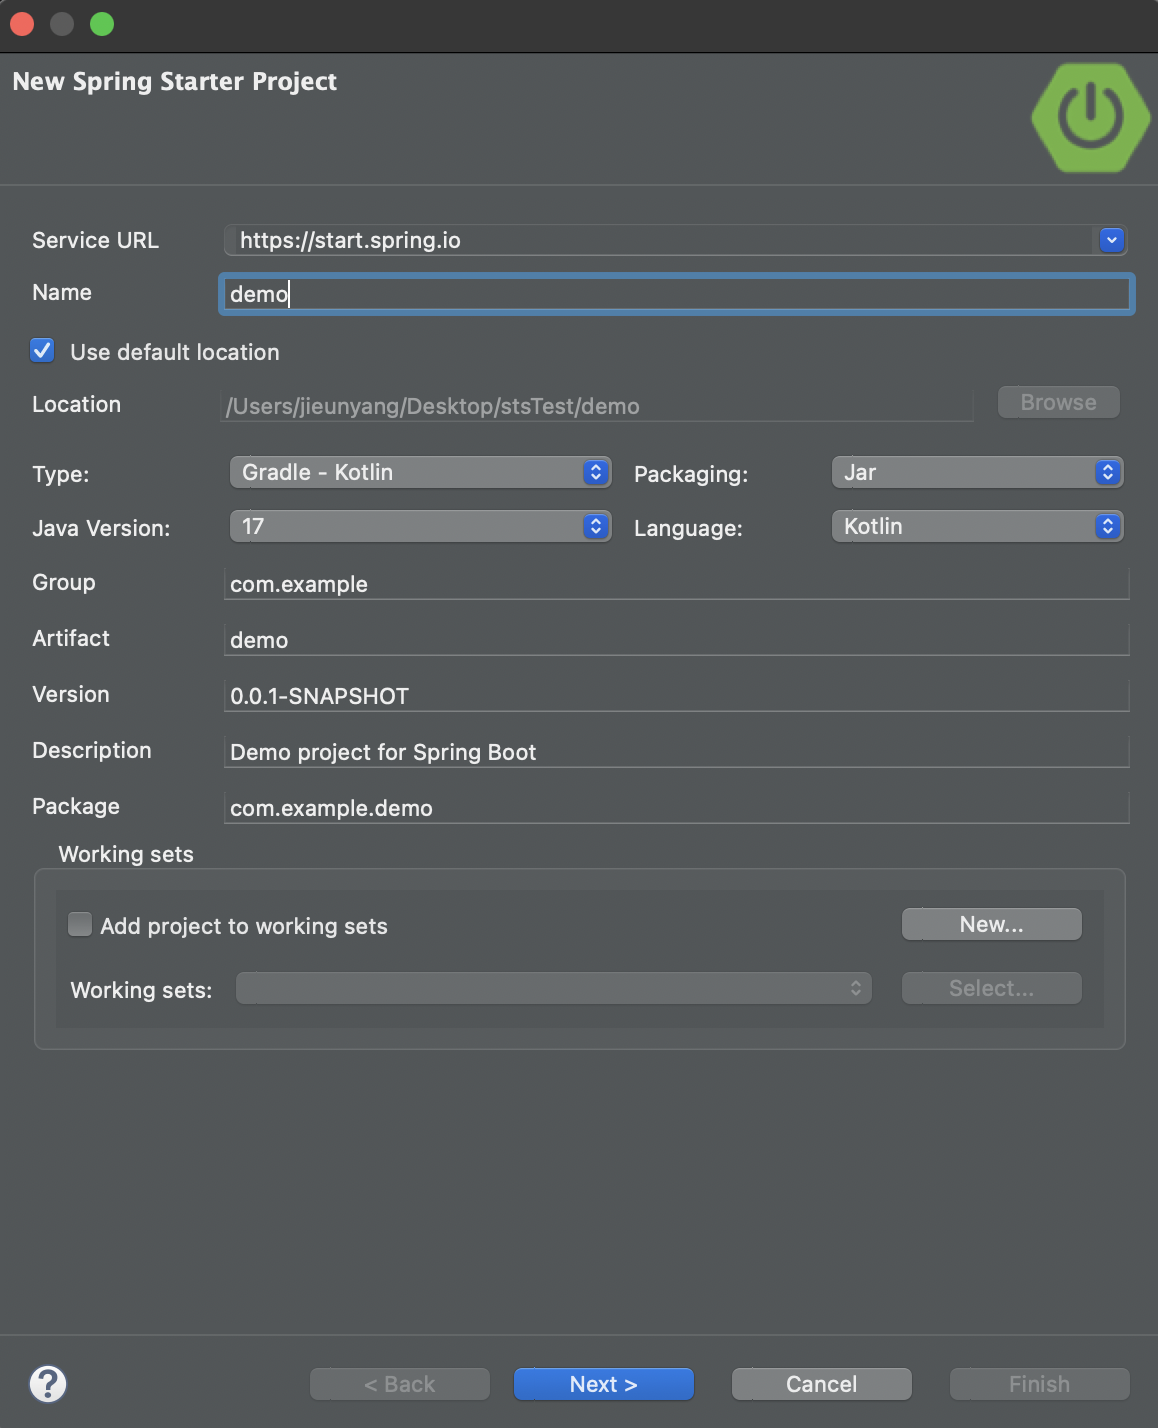Uncheck Use default location checkbox

point(42,351)
